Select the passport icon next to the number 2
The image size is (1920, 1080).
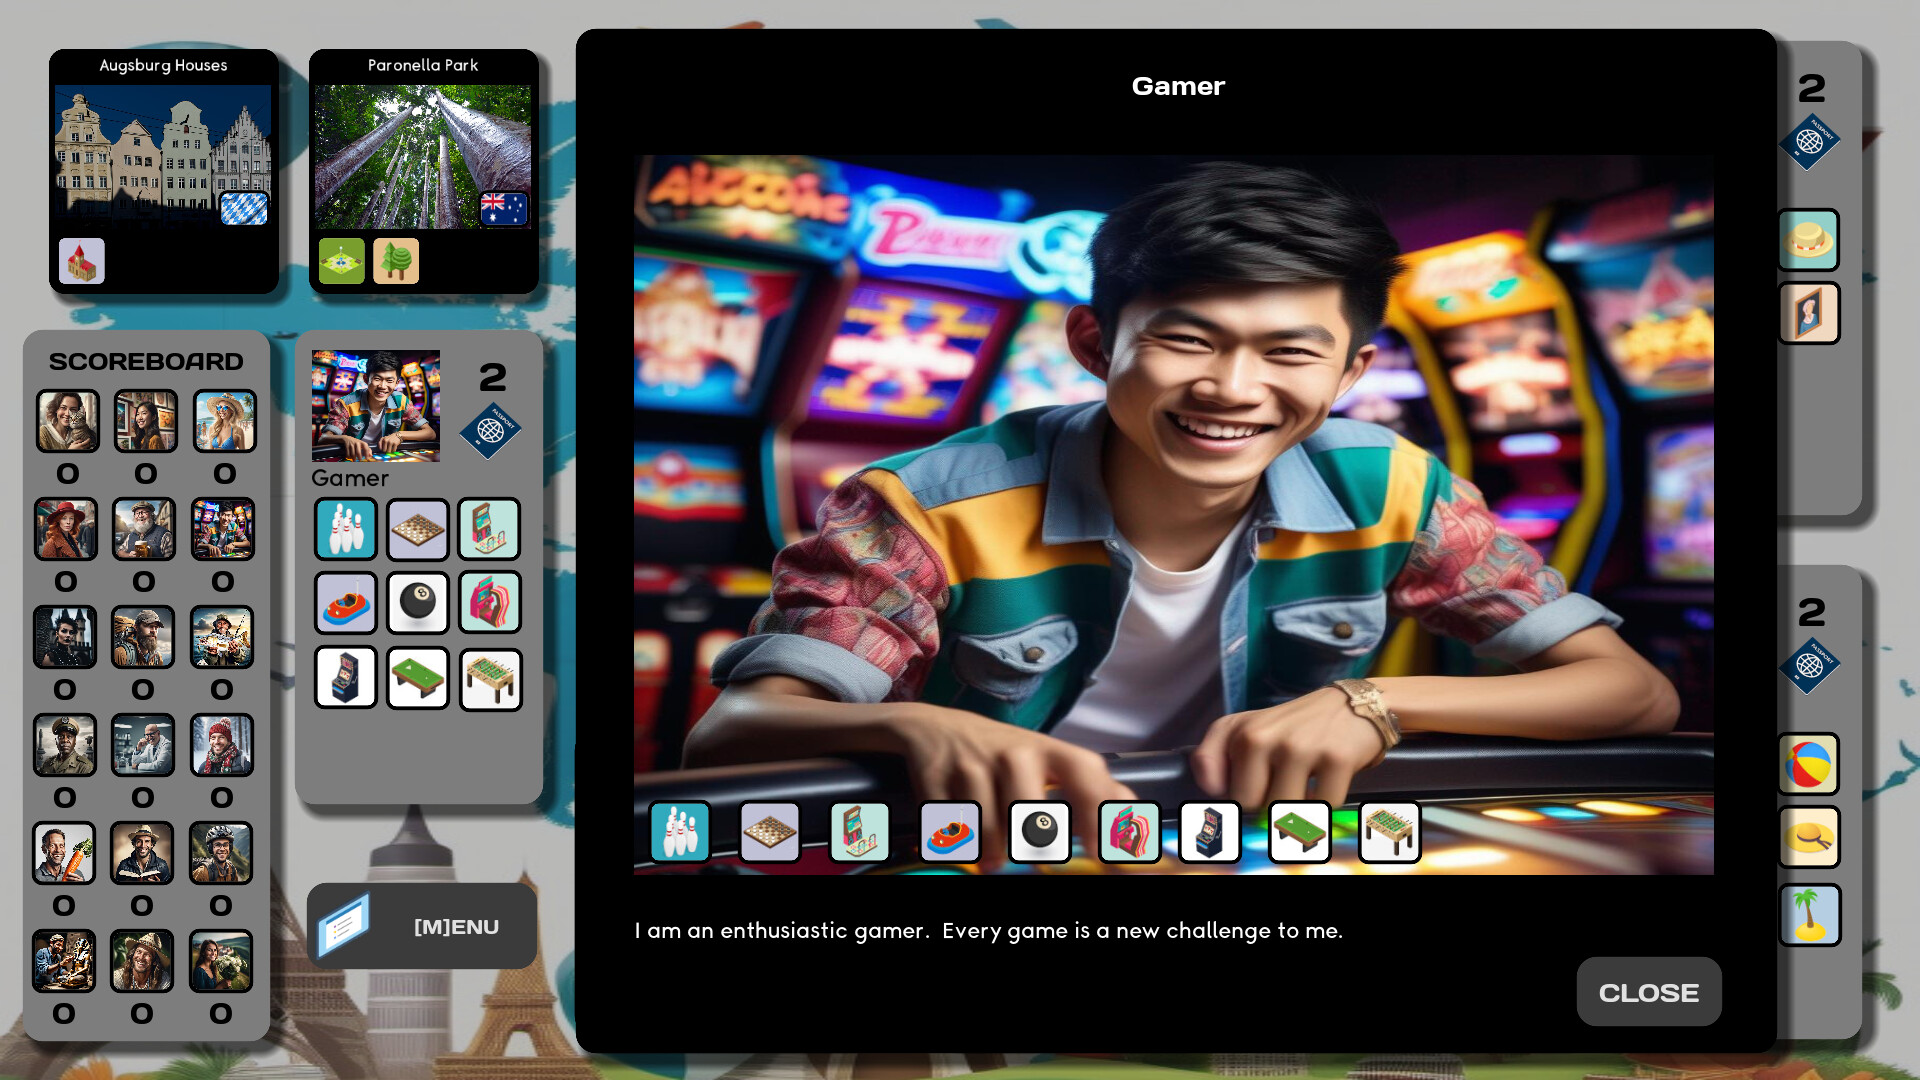click(491, 432)
